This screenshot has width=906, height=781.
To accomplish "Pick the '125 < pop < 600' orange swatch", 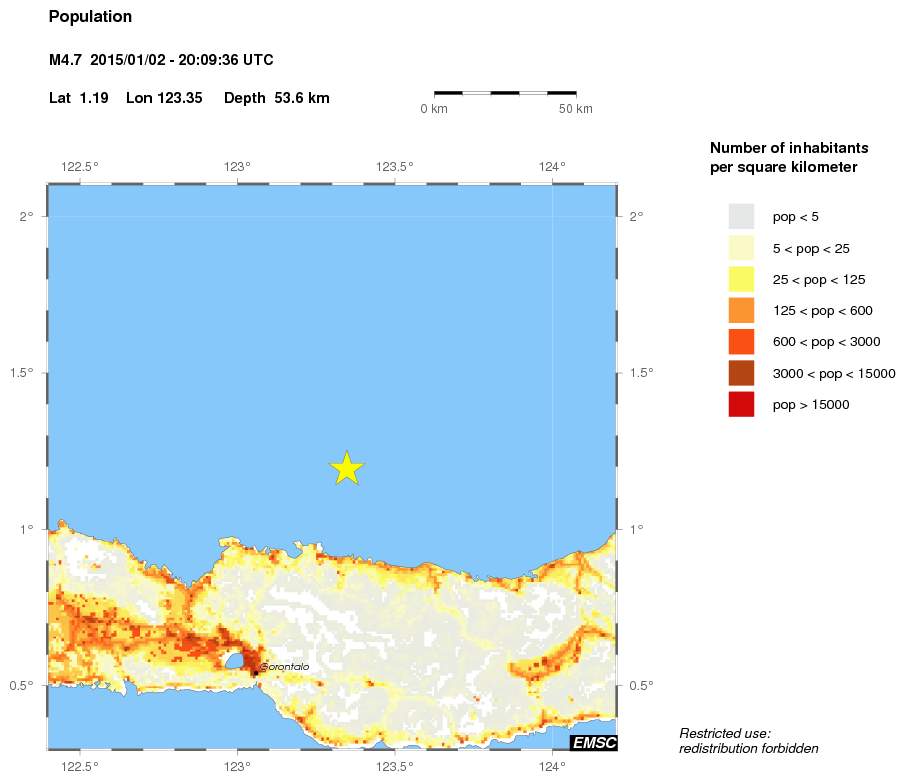I will click(741, 310).
